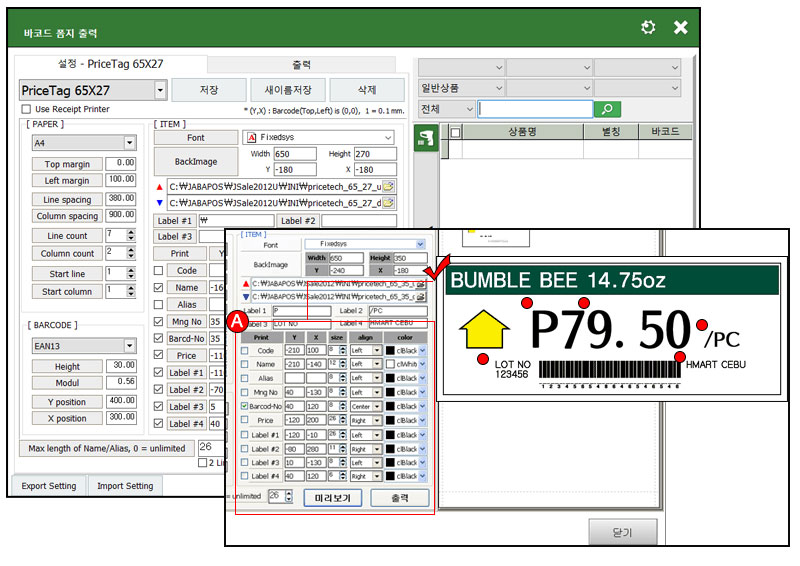Check Label #4 checkbox in inset panel
Viewport: 800px width, 566px height.
coord(244,476)
